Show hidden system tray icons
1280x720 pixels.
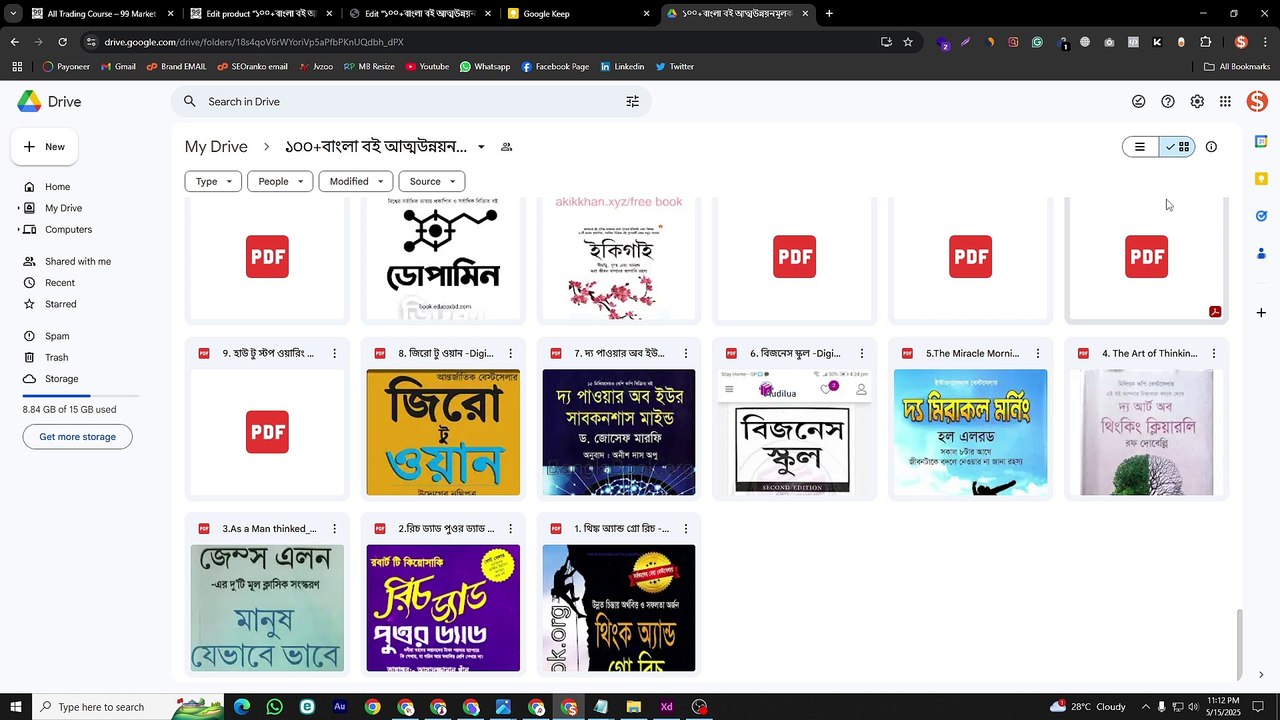tap(1146, 707)
